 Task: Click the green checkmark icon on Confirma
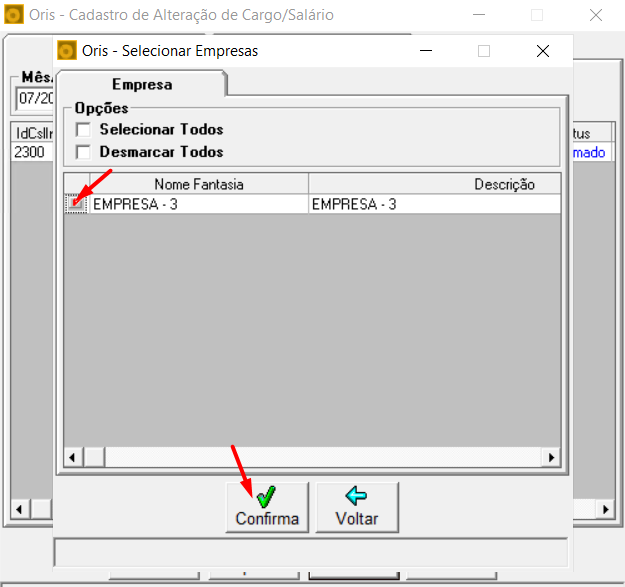pos(266,497)
